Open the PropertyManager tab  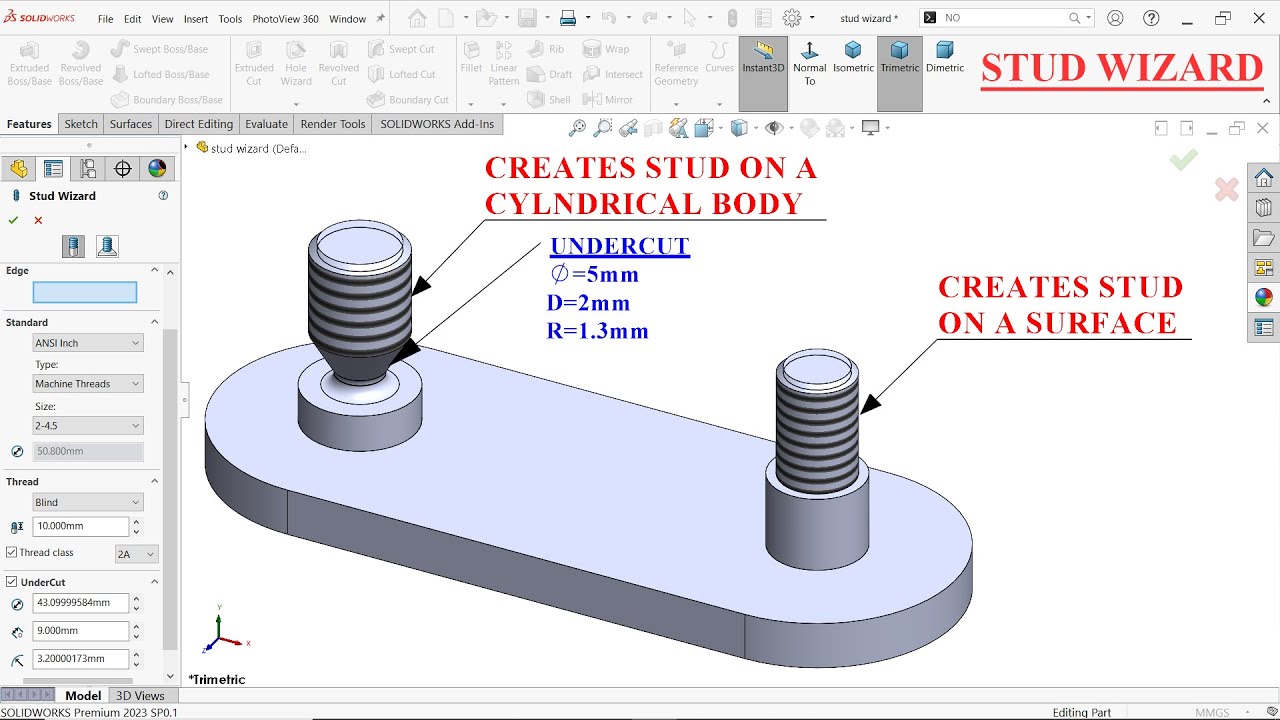coord(53,168)
